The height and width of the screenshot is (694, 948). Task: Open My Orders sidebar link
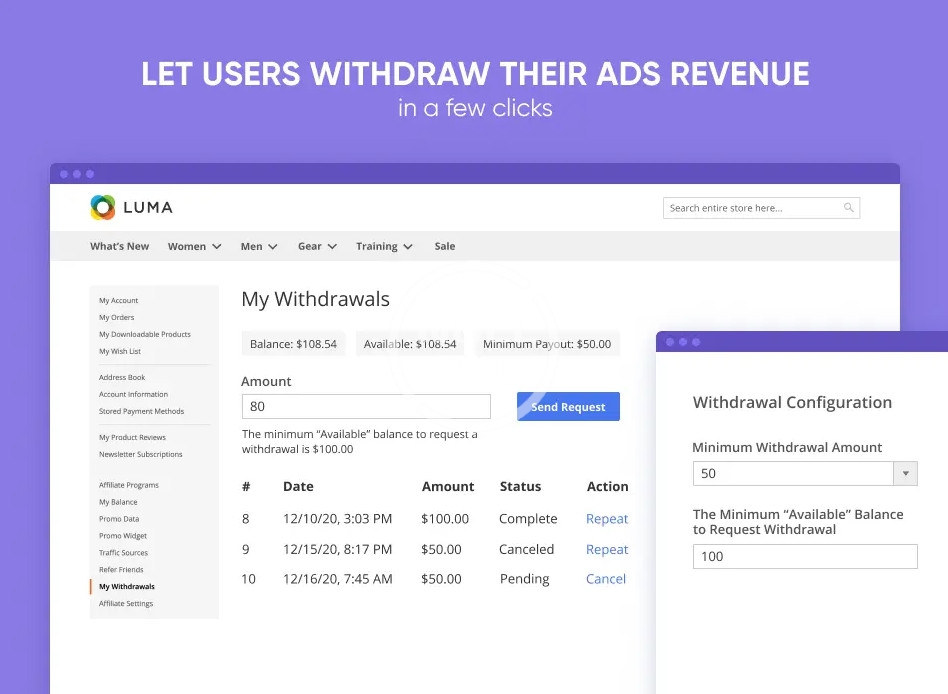pos(116,318)
